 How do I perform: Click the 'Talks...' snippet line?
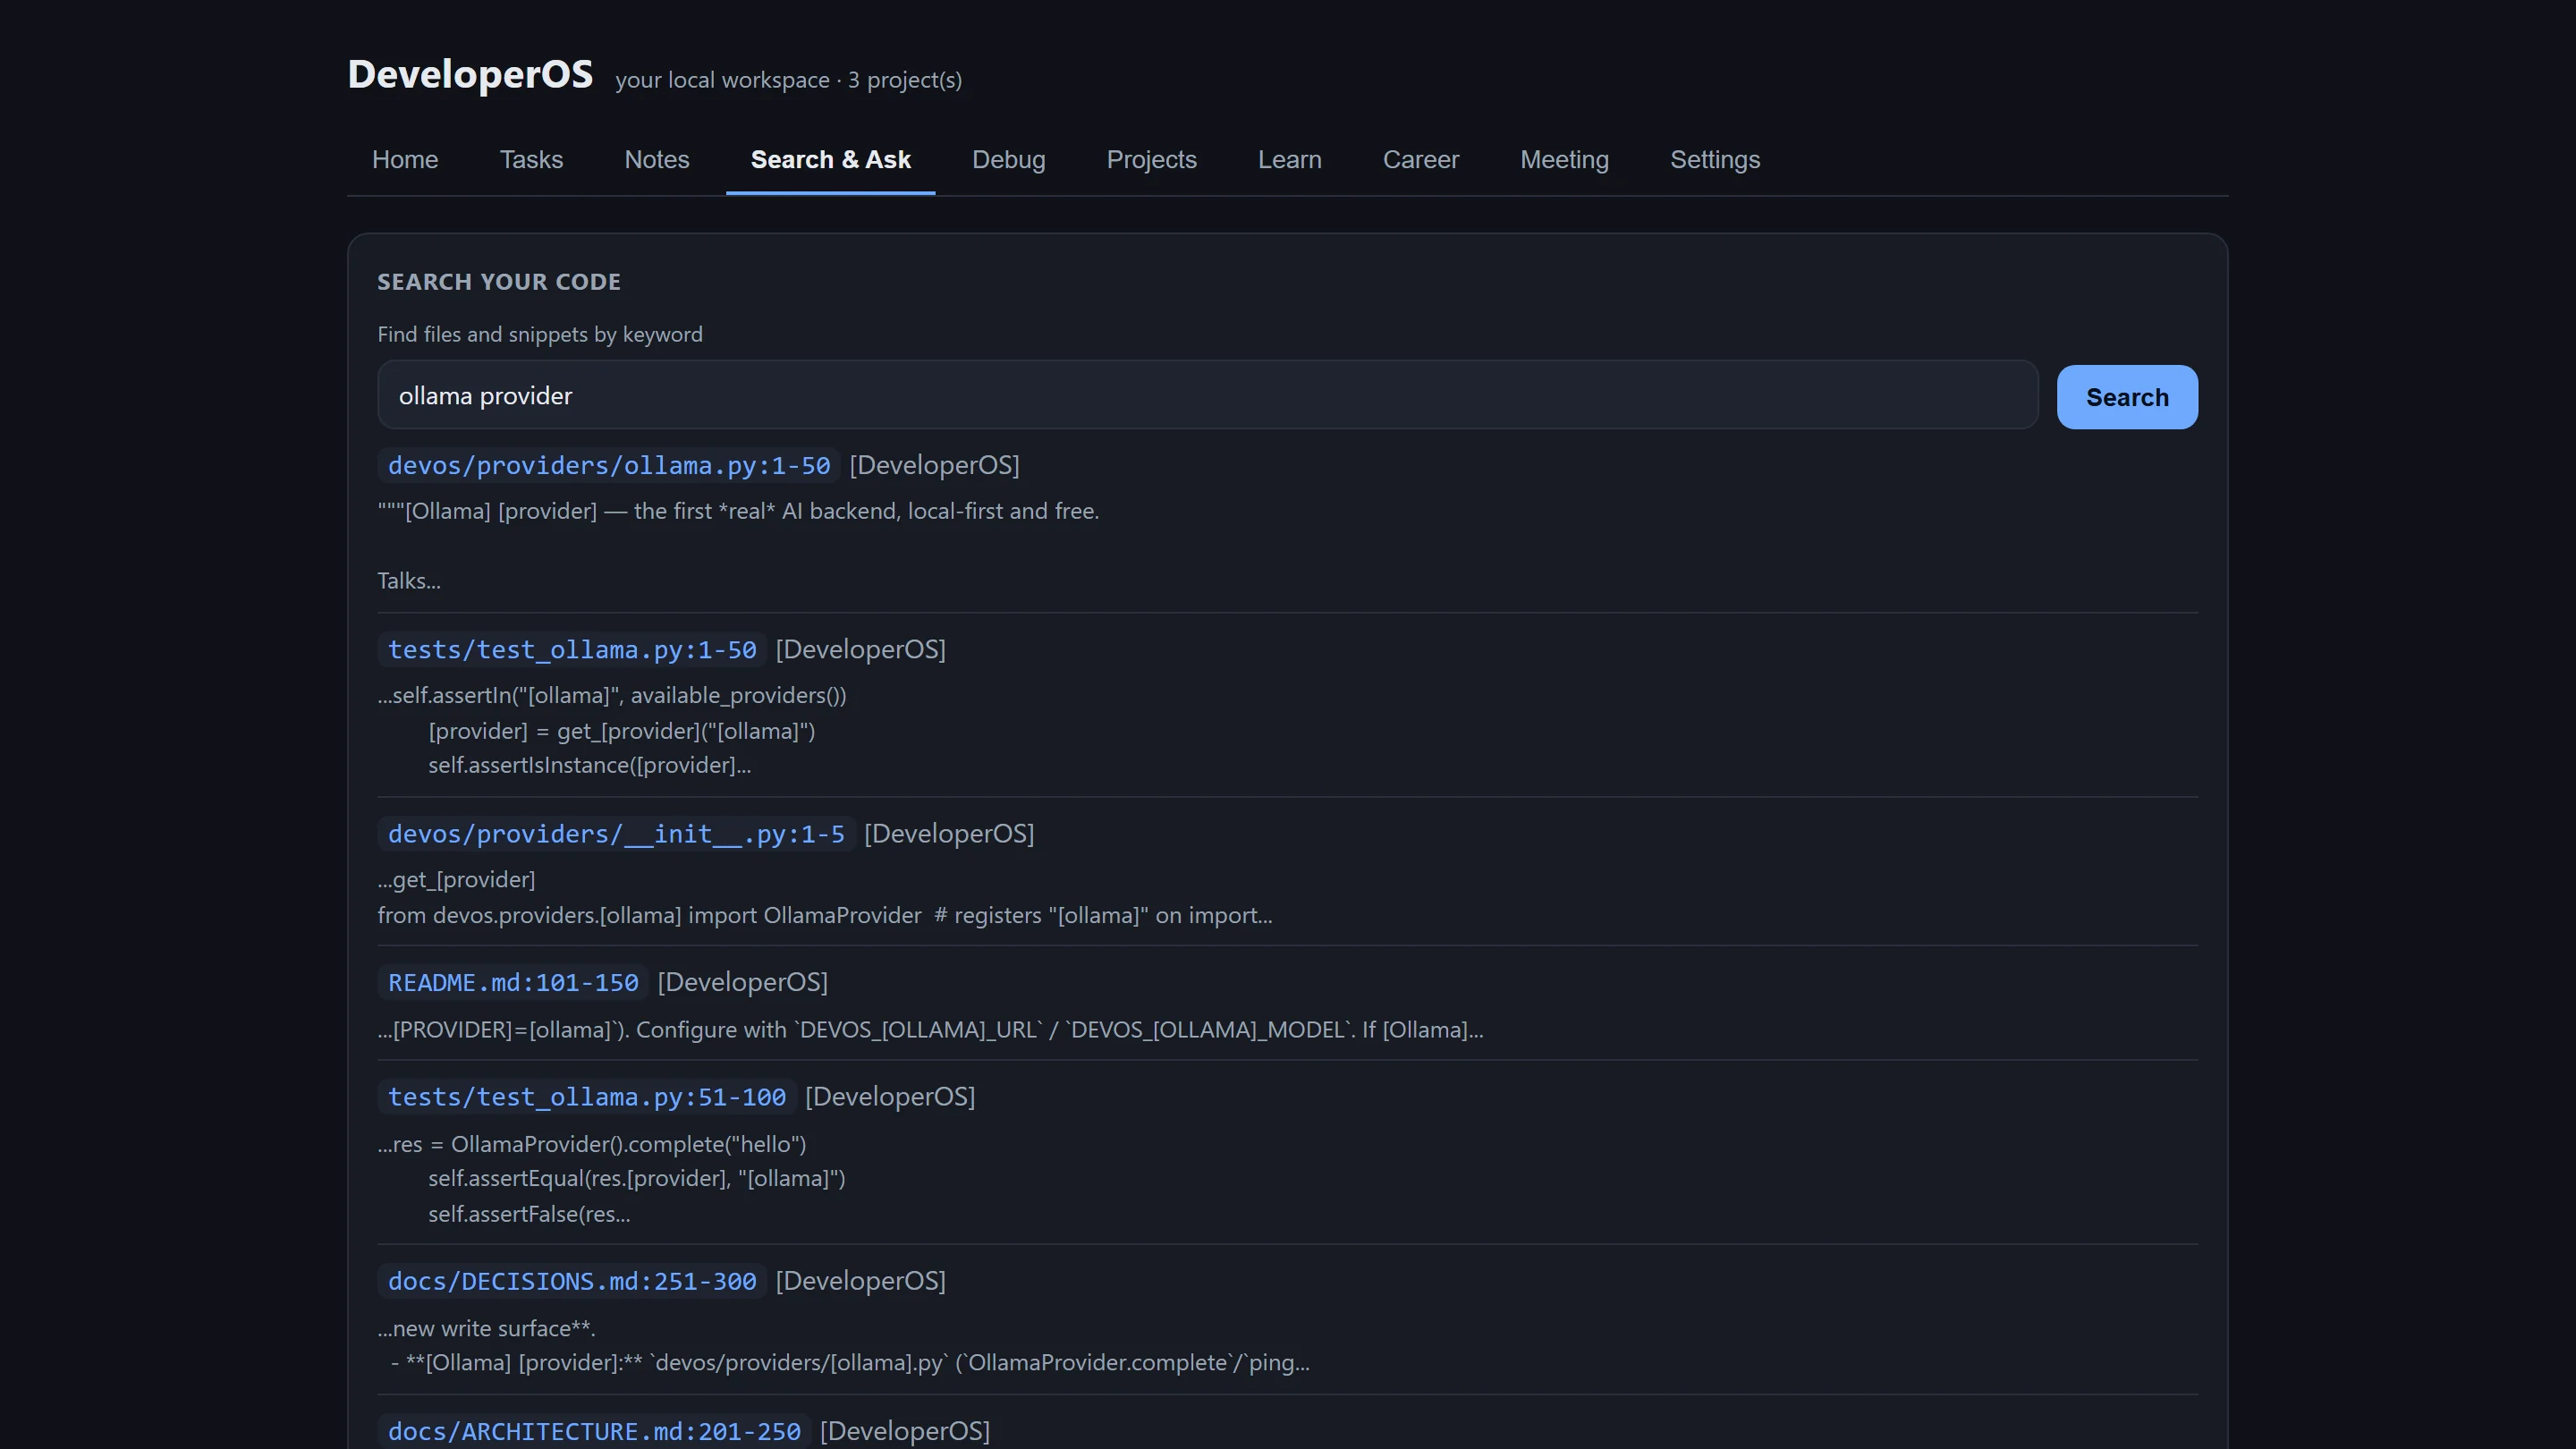409,581
